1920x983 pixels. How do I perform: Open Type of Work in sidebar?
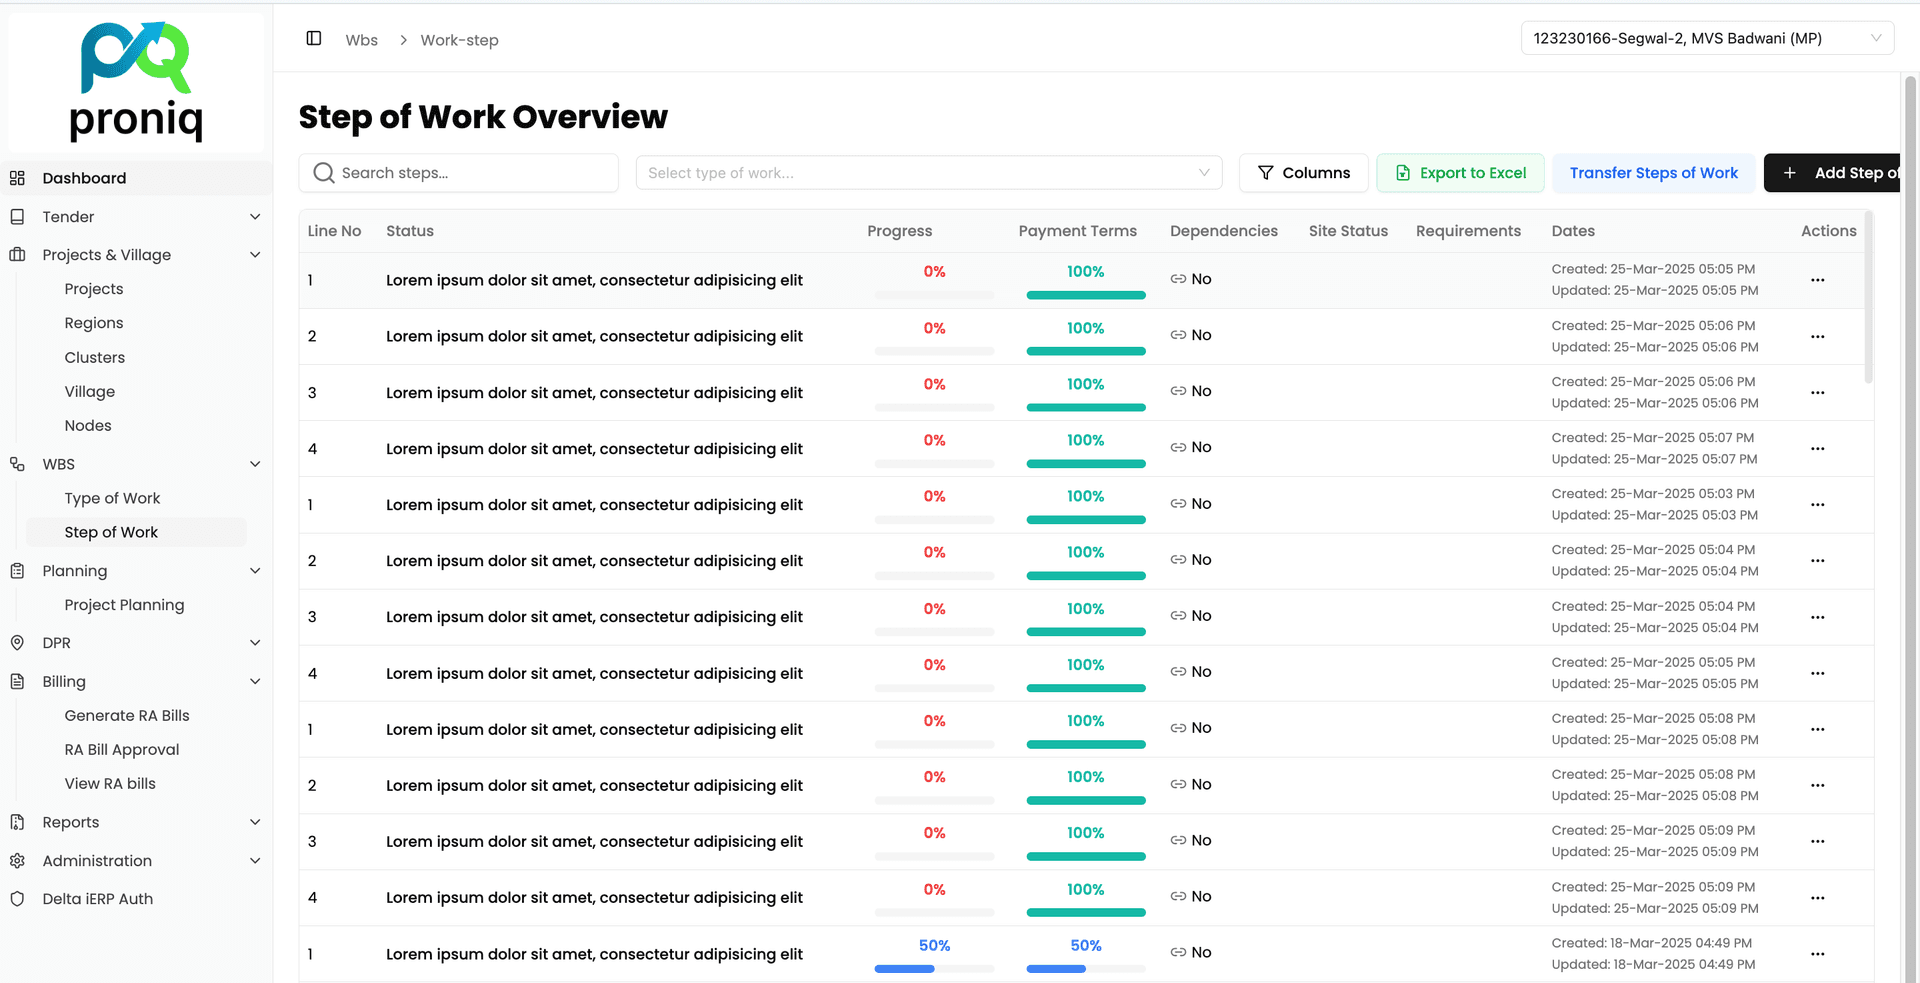pos(112,498)
